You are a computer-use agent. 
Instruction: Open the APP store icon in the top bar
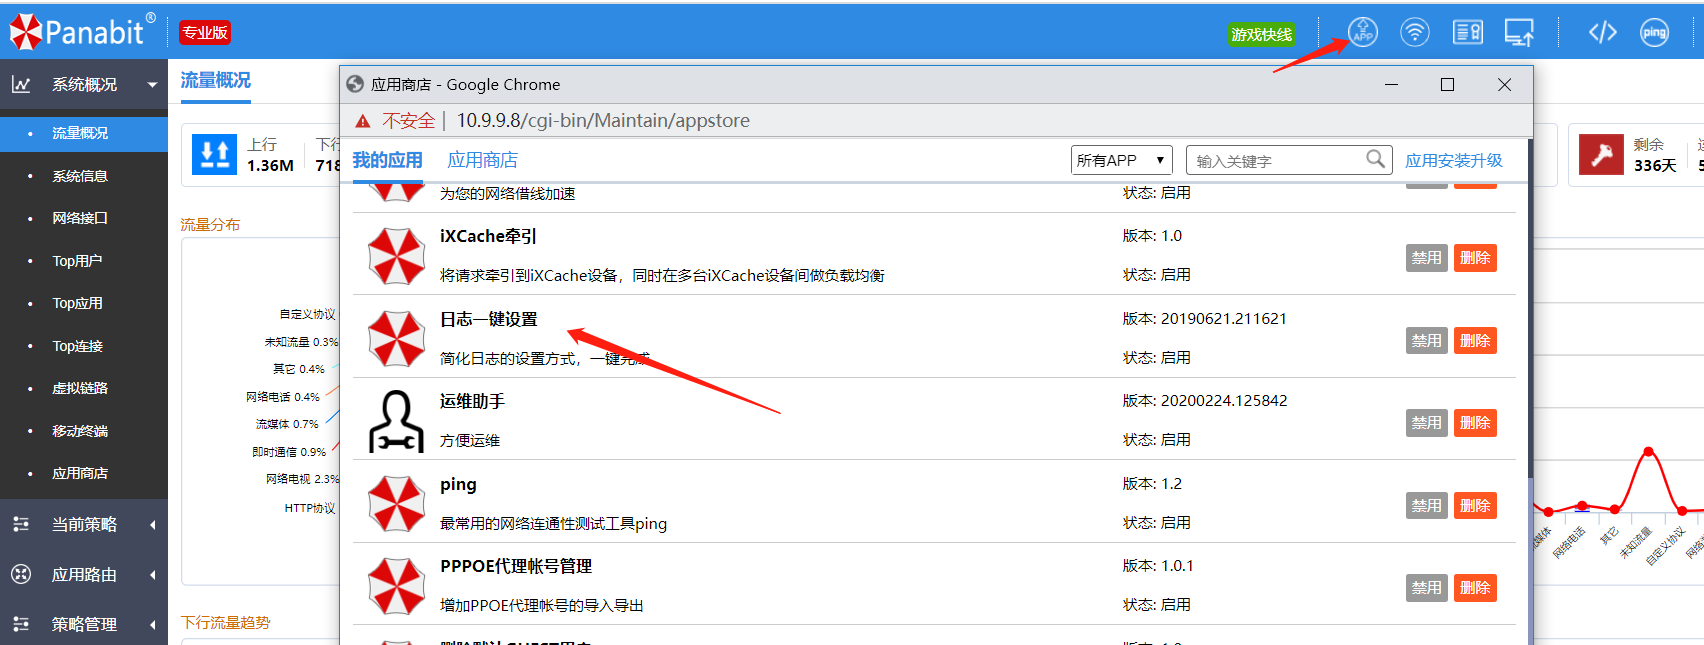(x=1362, y=32)
